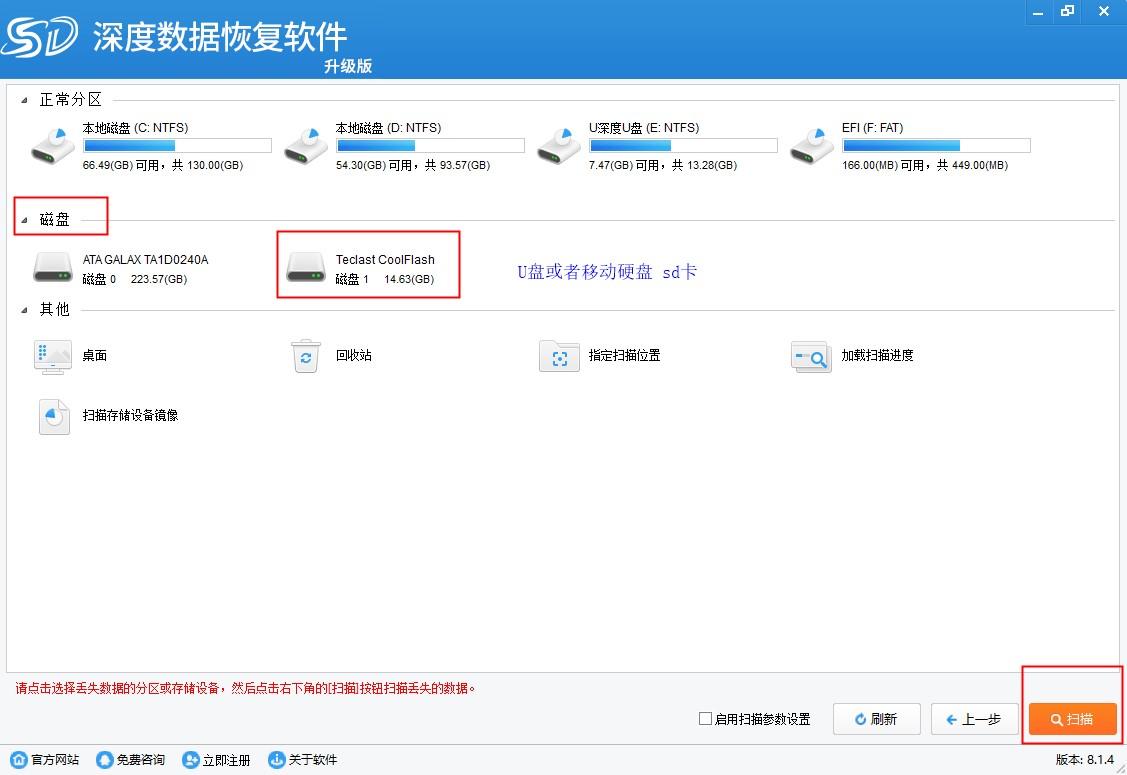Click label U深度U盘 (E: NTFS)

tap(644, 128)
